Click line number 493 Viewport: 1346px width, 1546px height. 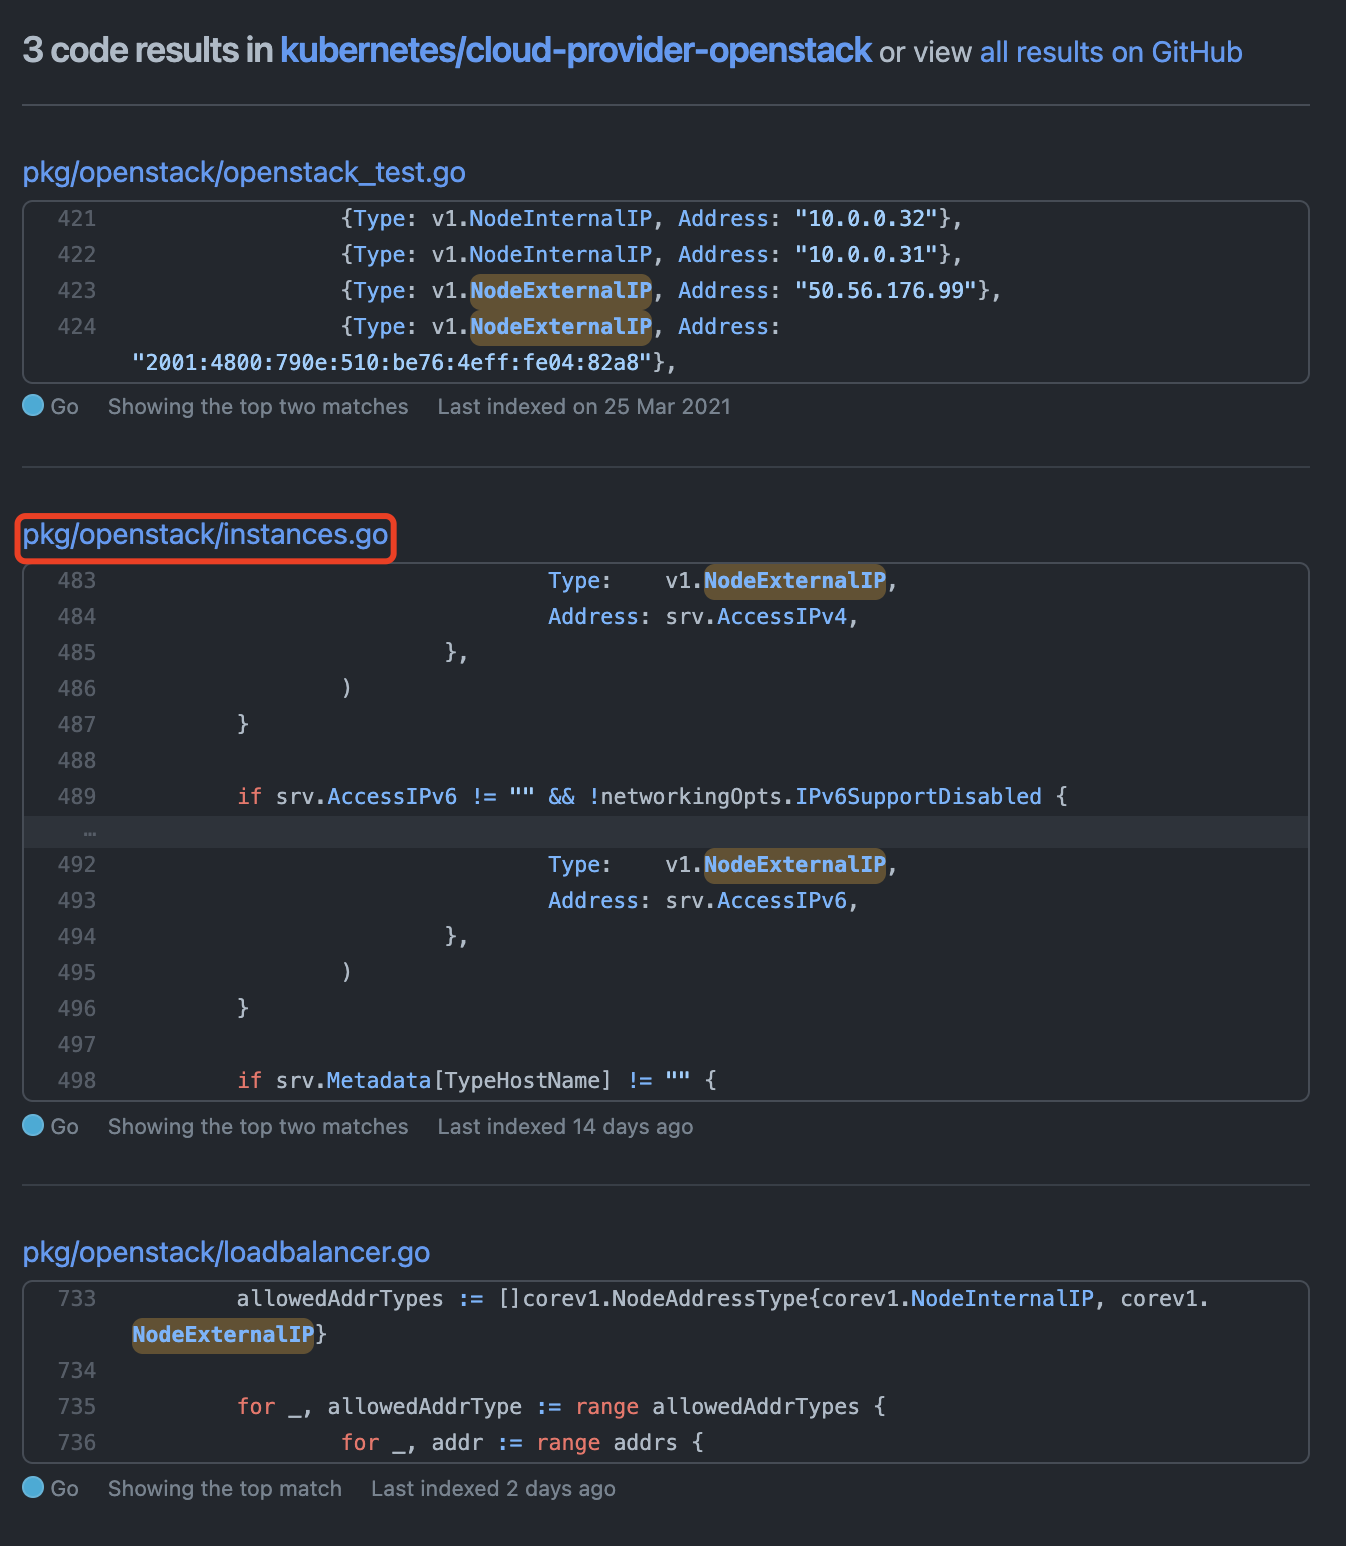pos(77,900)
